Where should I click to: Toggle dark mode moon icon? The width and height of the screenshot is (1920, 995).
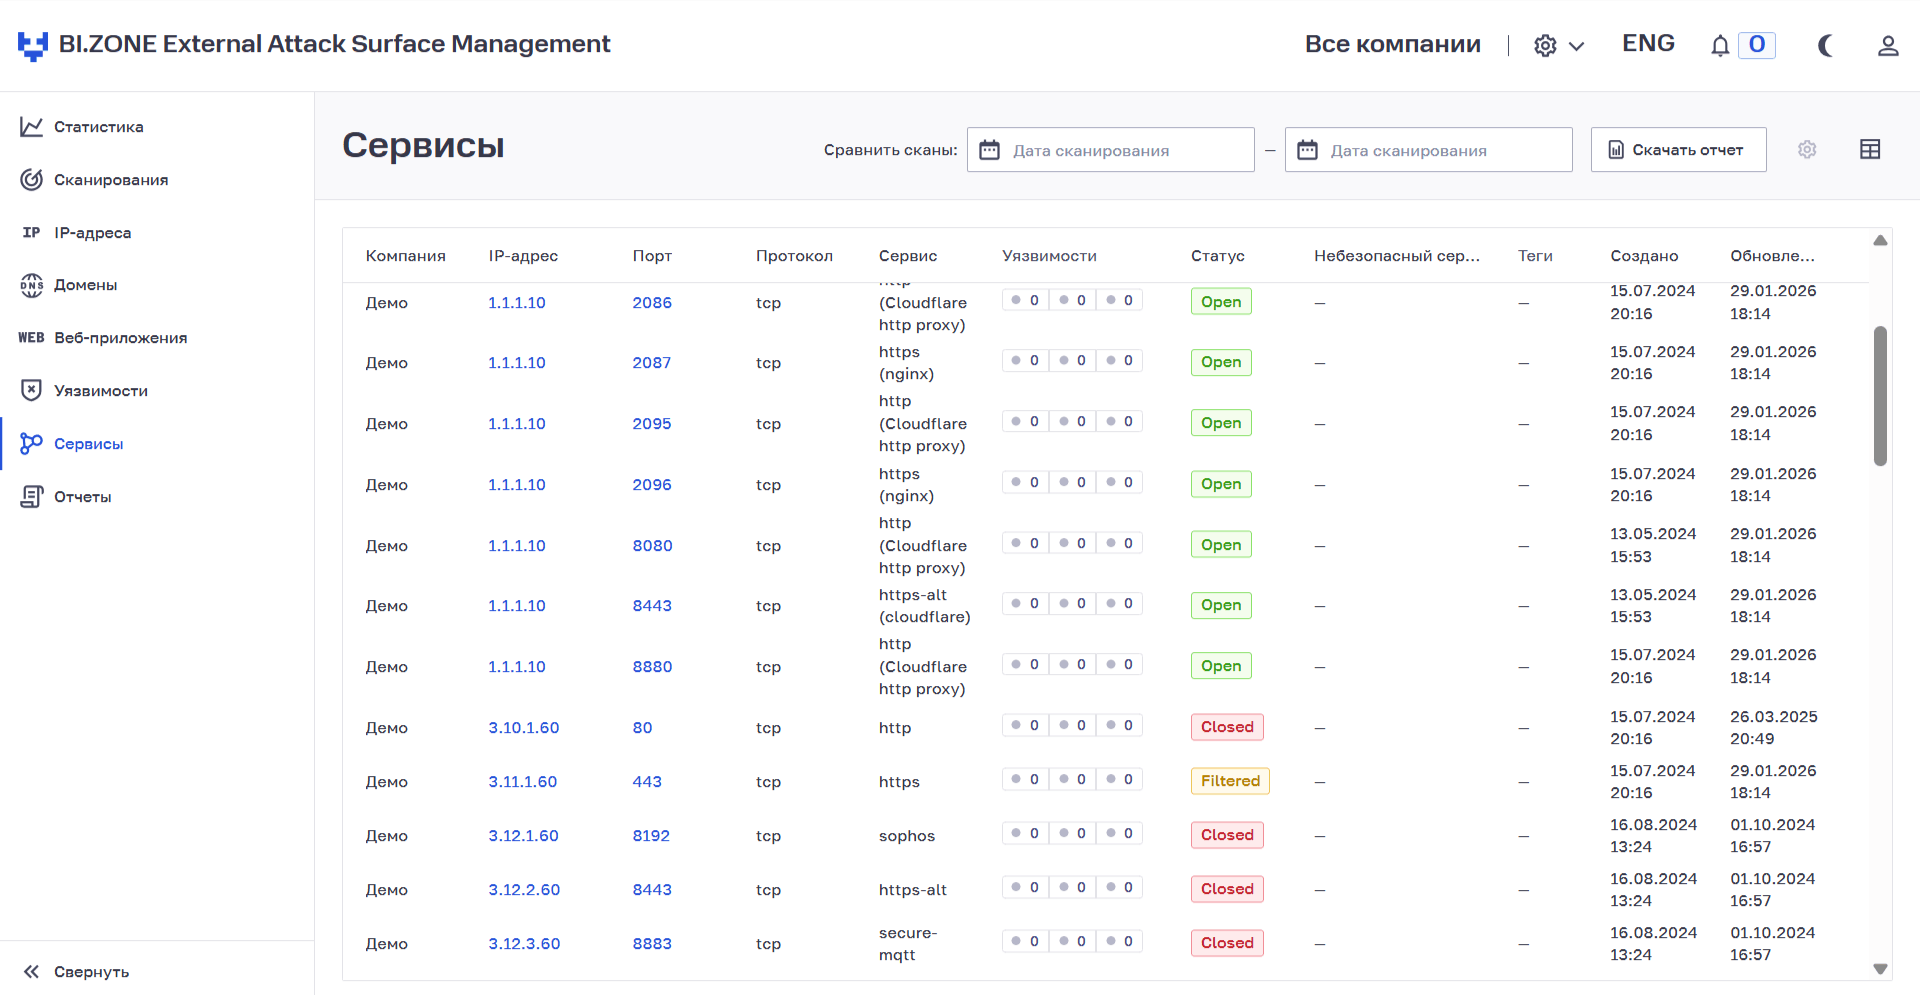pos(1825,46)
